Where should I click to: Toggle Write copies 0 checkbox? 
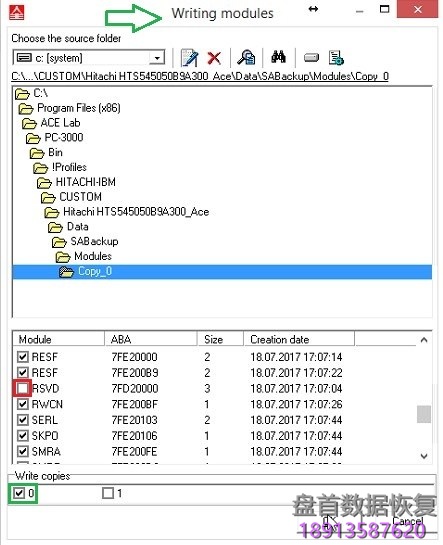(18, 493)
